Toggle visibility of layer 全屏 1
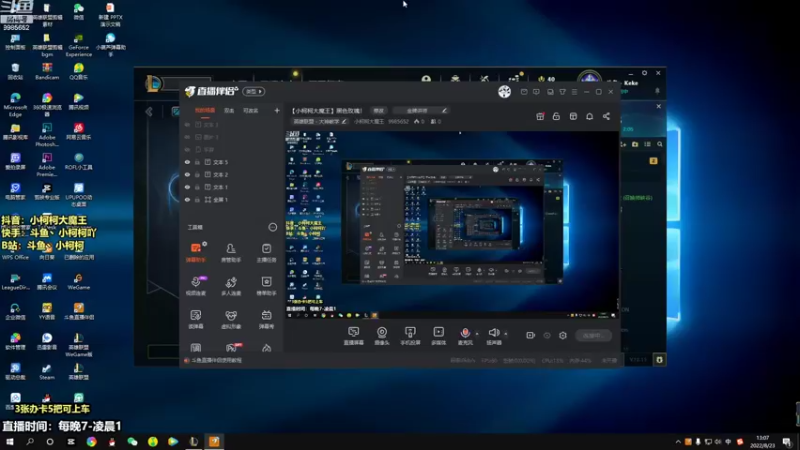 [x=187, y=200]
